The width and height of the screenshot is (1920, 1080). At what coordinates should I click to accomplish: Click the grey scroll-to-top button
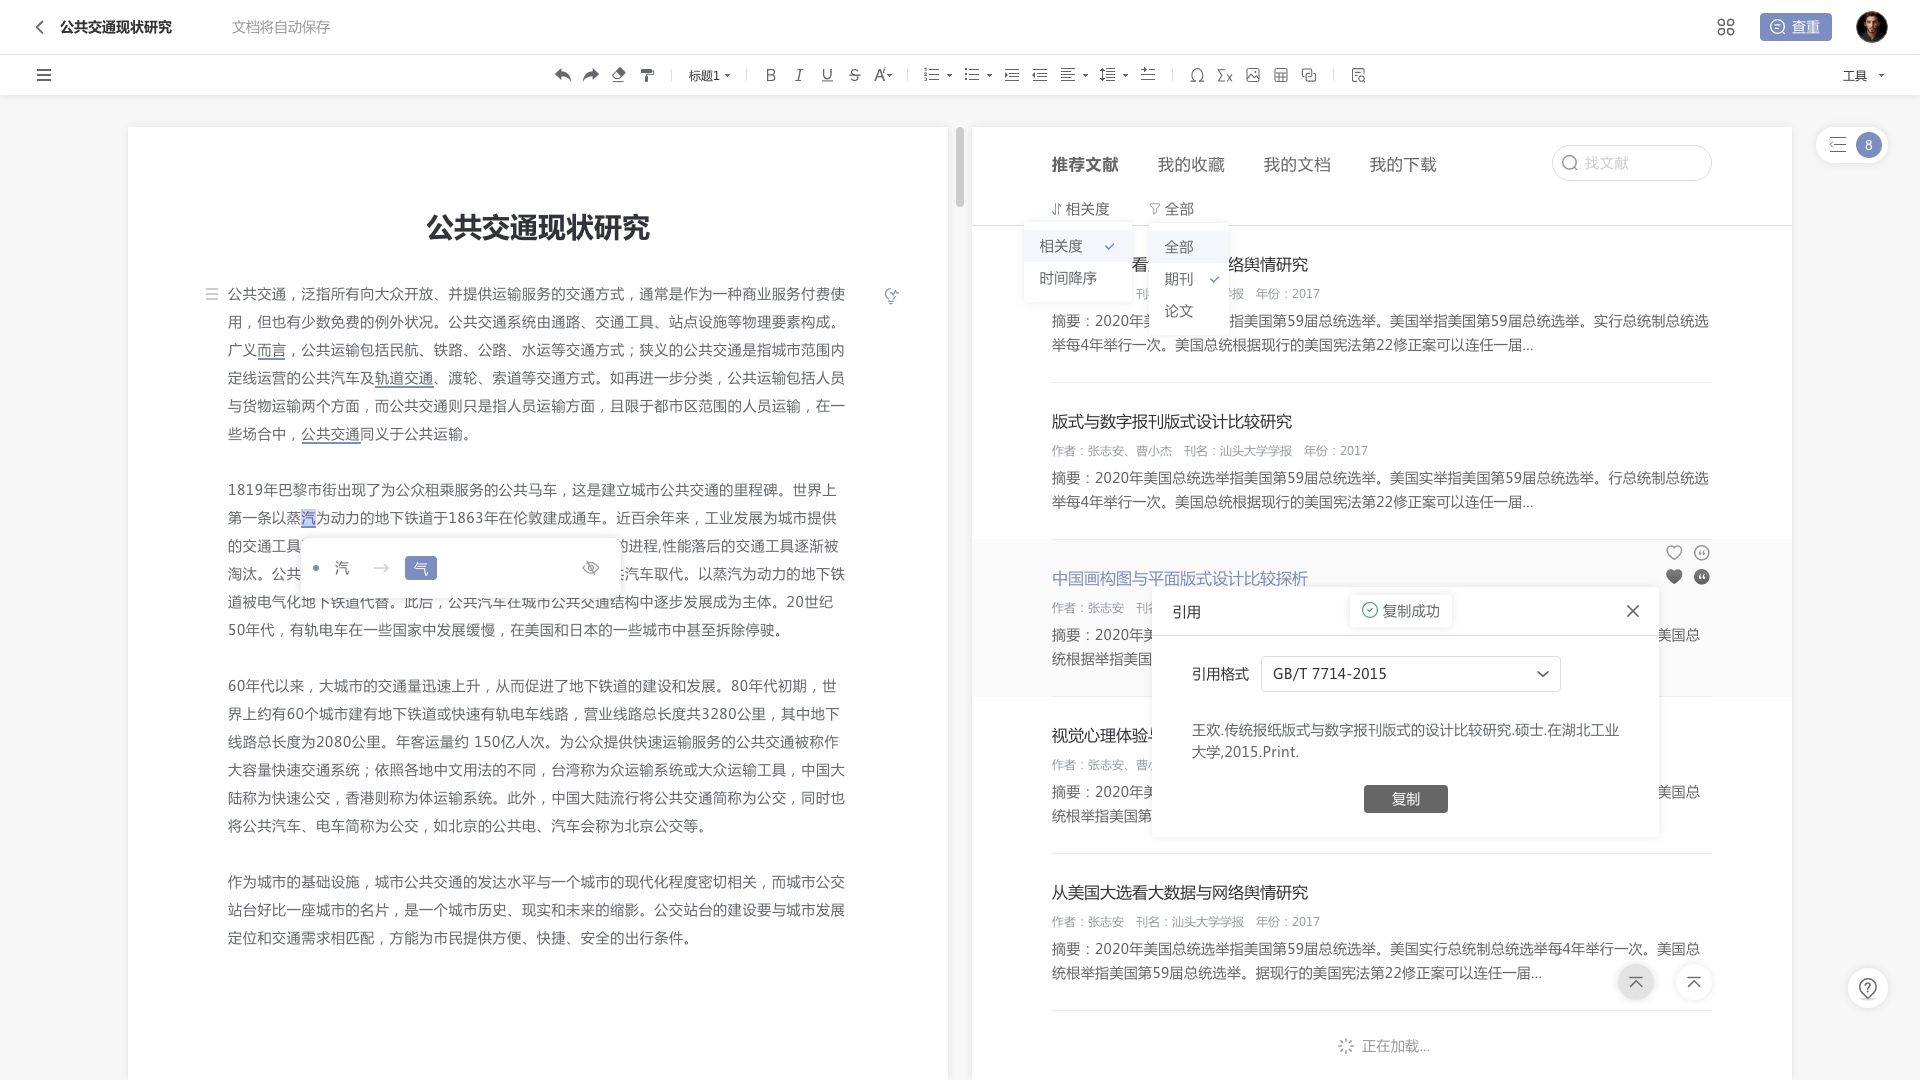(x=1636, y=982)
